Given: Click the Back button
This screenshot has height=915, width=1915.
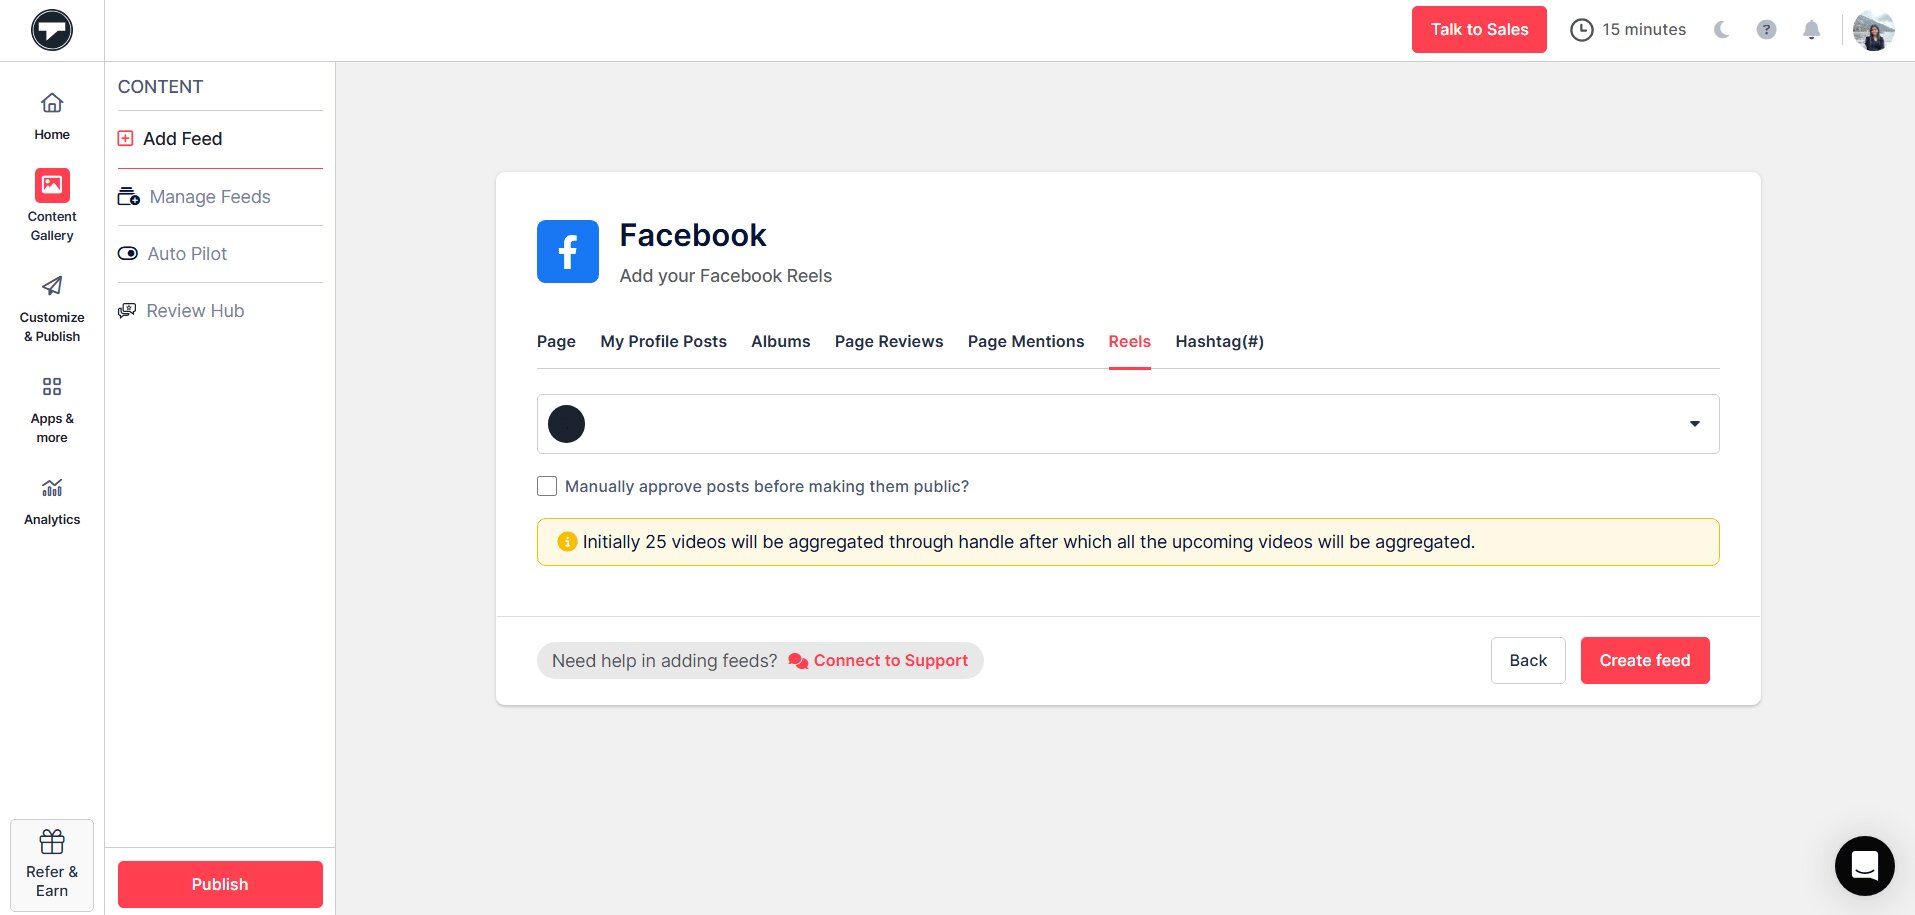Looking at the screenshot, I should pyautogui.click(x=1527, y=661).
